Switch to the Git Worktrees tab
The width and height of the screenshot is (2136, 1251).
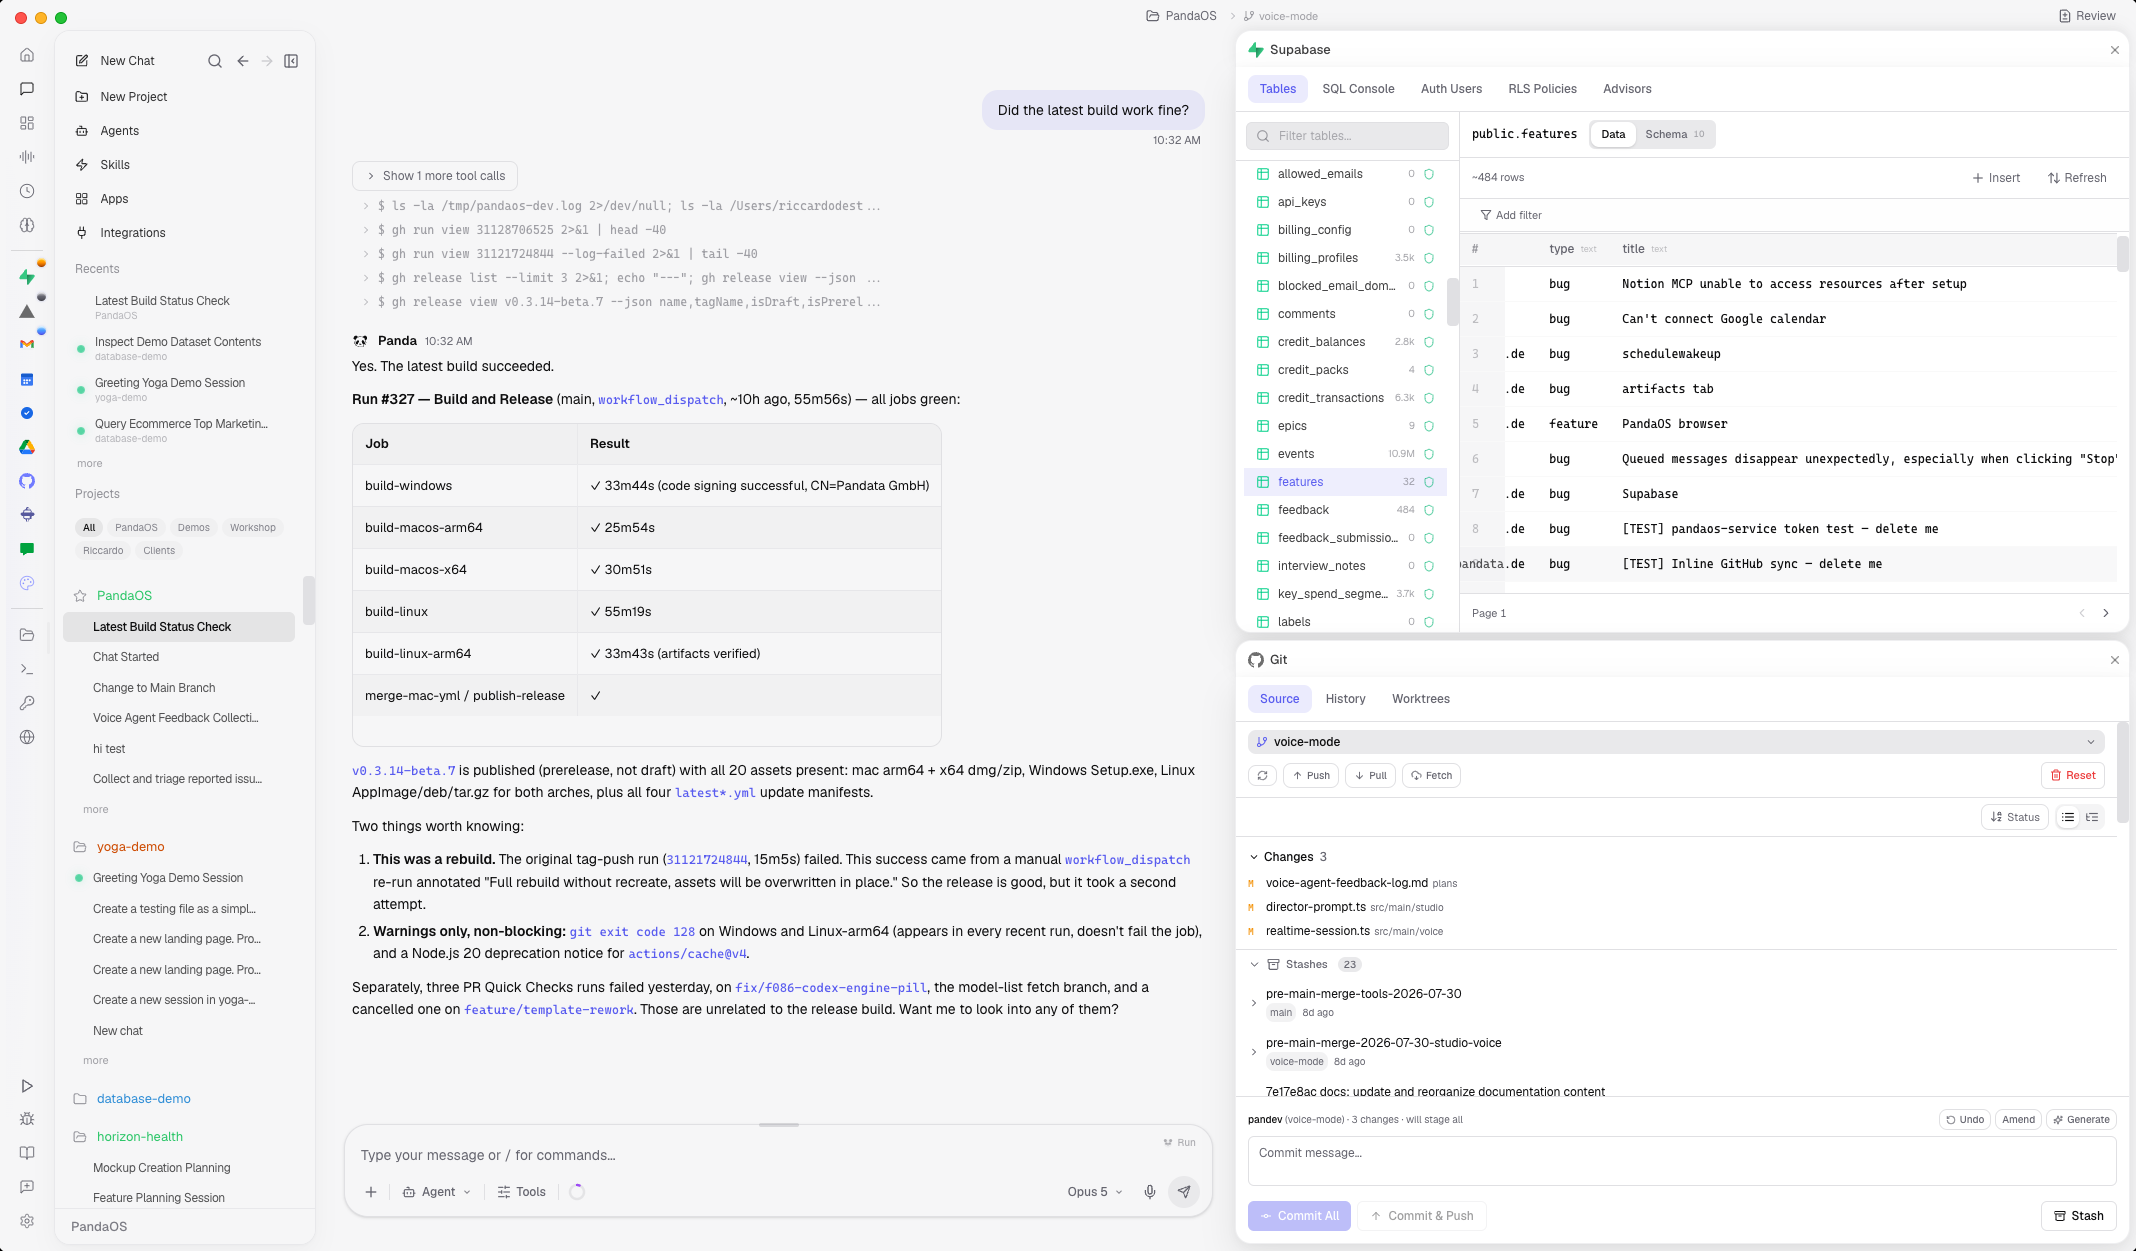[1420, 699]
